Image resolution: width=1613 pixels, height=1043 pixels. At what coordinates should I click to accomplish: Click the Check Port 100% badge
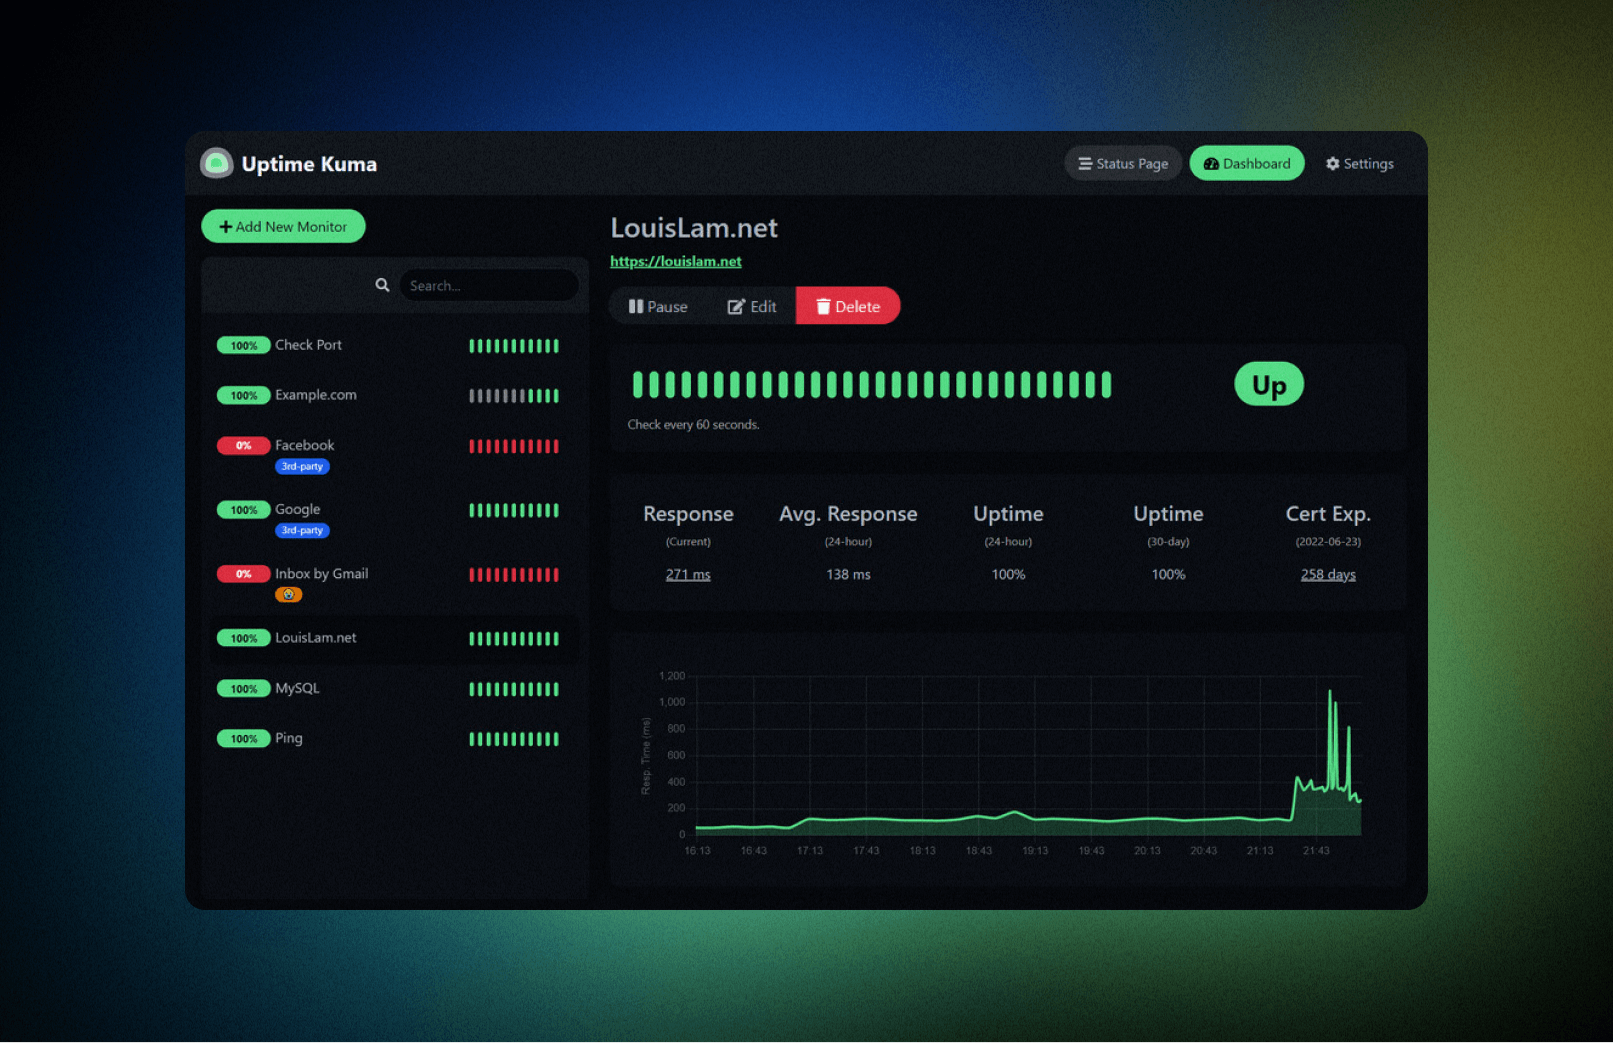click(243, 345)
